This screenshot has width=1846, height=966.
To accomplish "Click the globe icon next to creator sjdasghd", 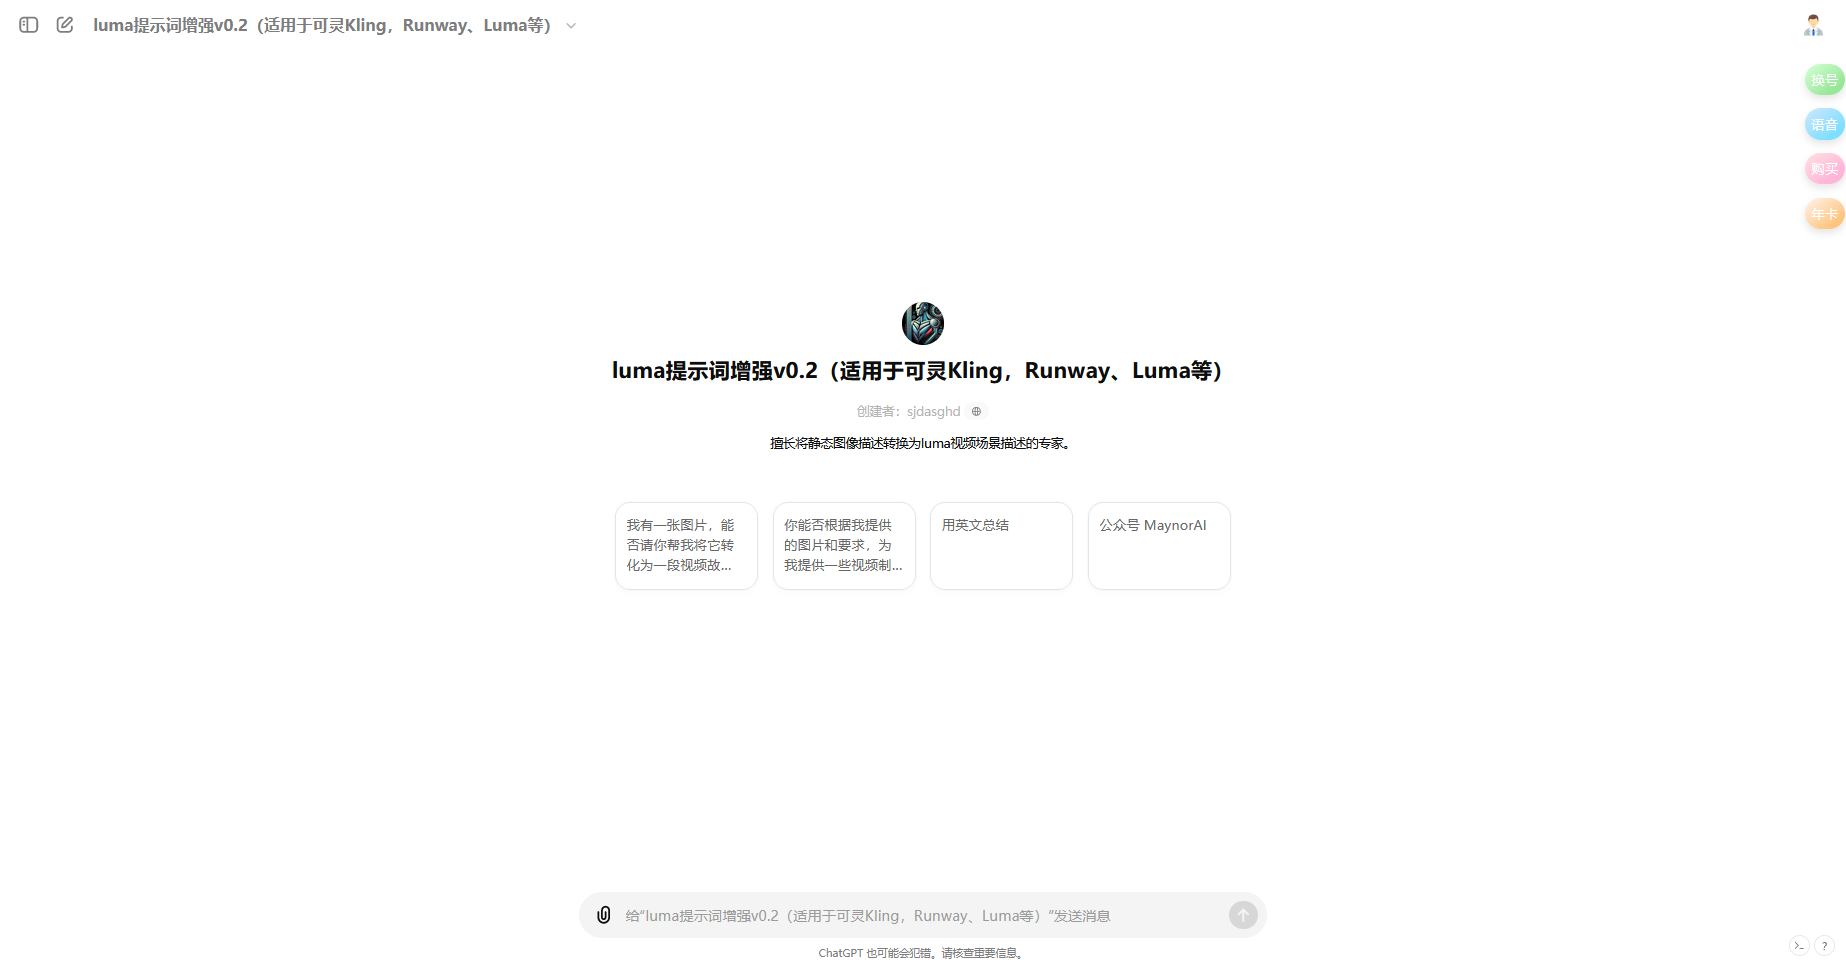I will click(x=977, y=411).
